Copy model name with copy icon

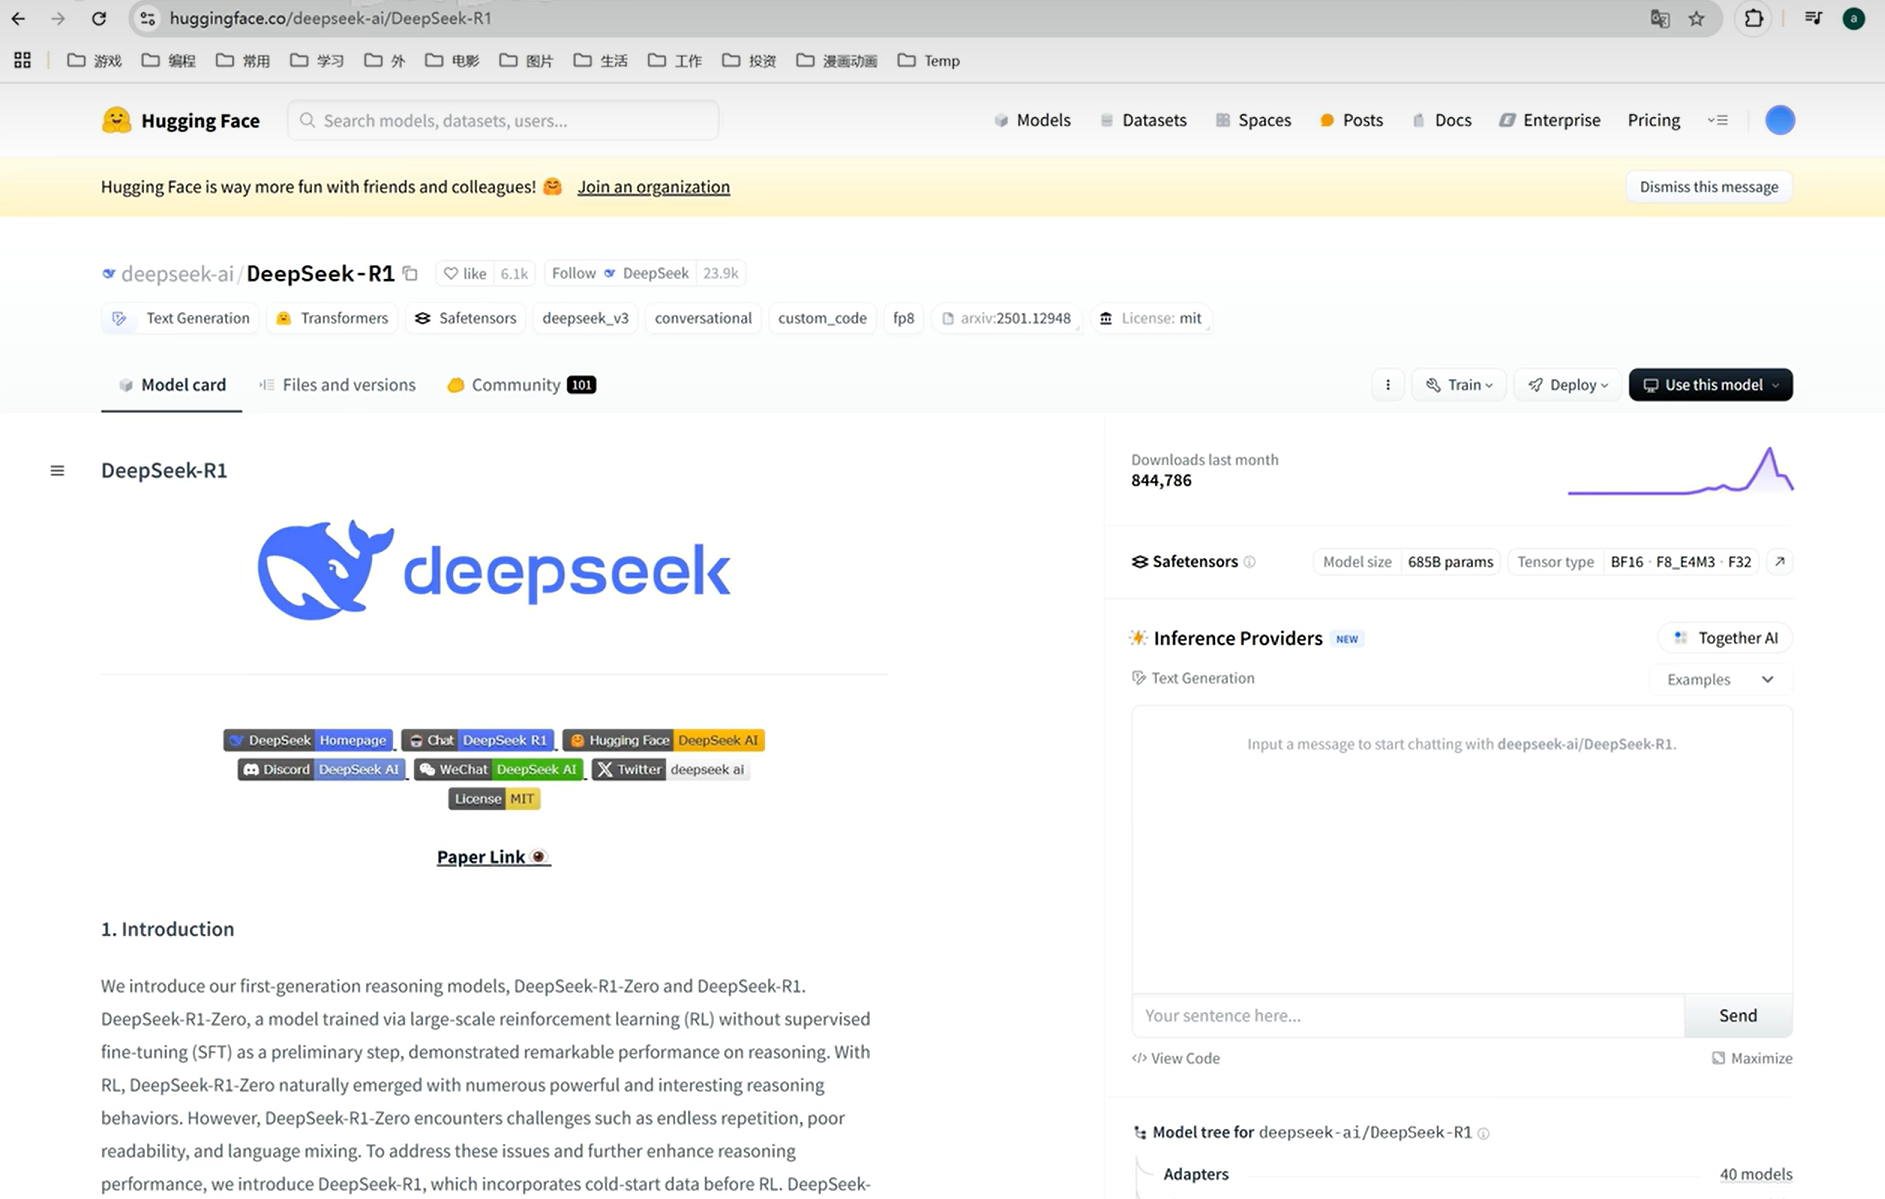tap(410, 273)
